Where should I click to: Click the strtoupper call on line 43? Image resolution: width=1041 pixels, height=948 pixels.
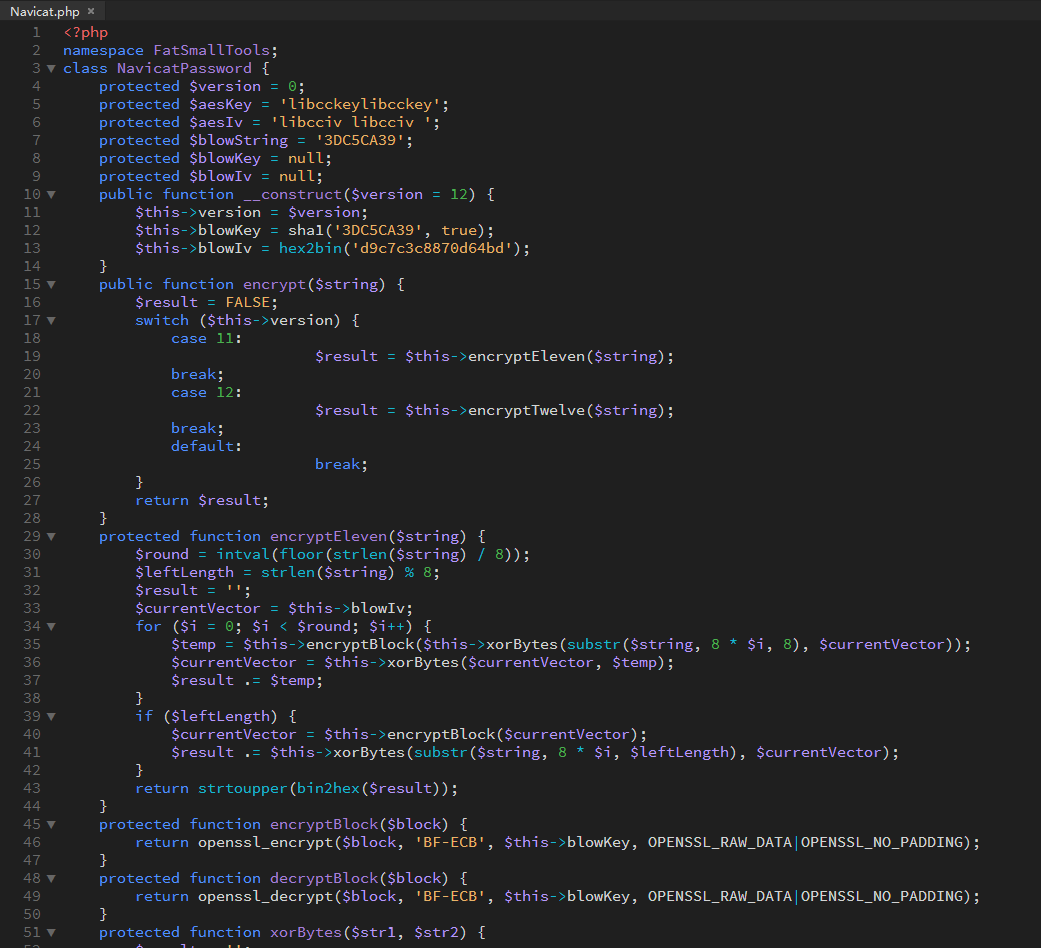(242, 788)
